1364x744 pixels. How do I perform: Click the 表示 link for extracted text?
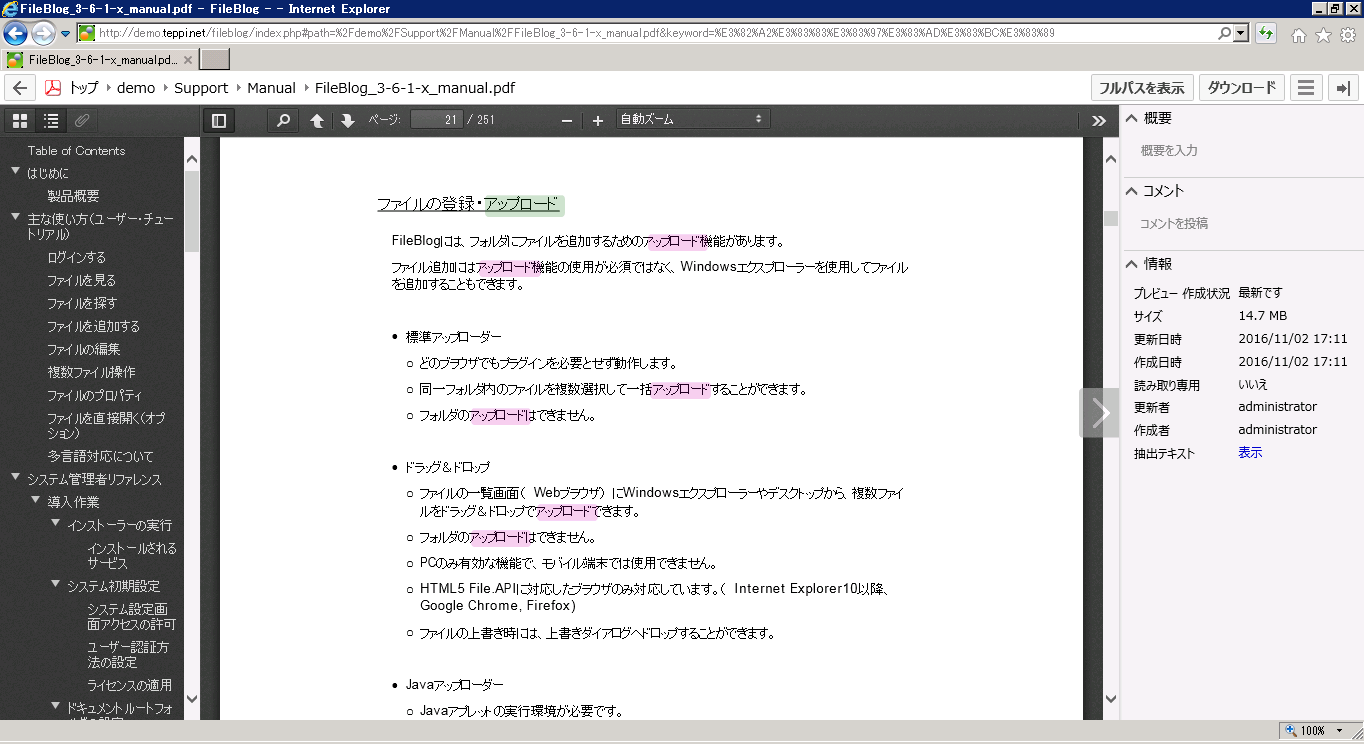tap(1250, 453)
